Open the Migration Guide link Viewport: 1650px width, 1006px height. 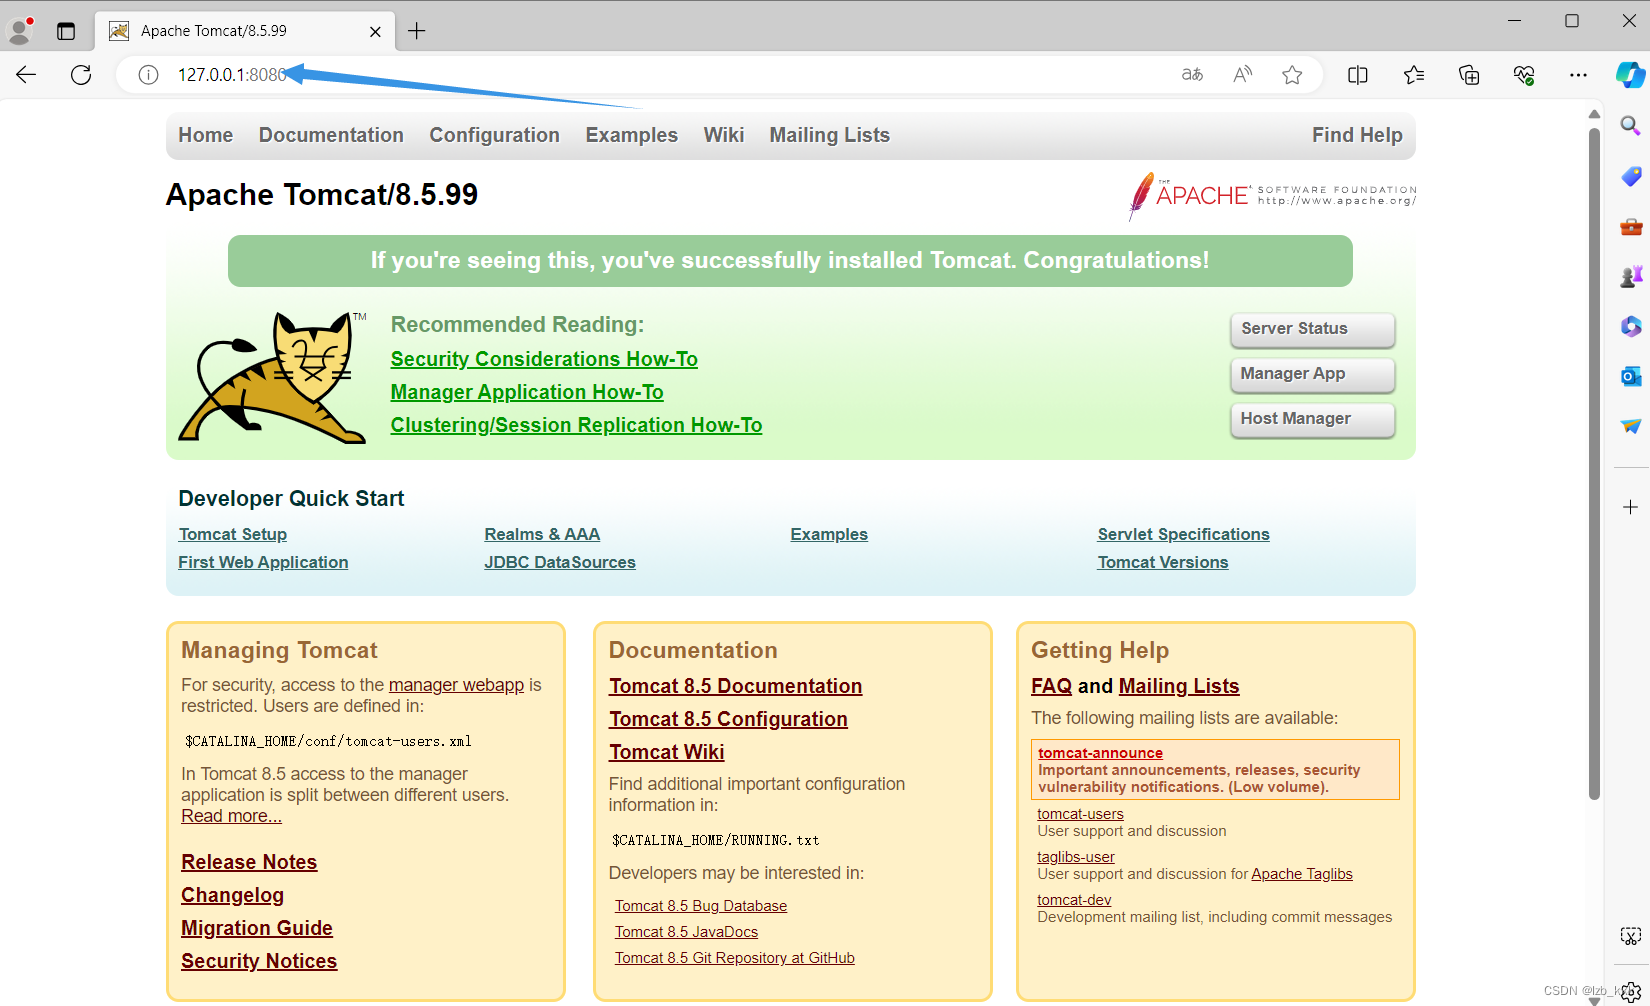(257, 928)
